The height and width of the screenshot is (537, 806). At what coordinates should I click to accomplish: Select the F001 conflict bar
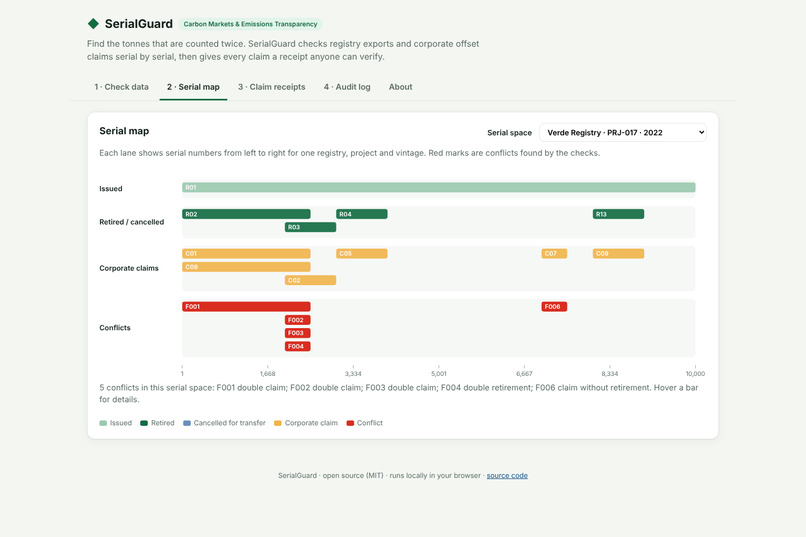[x=246, y=307]
